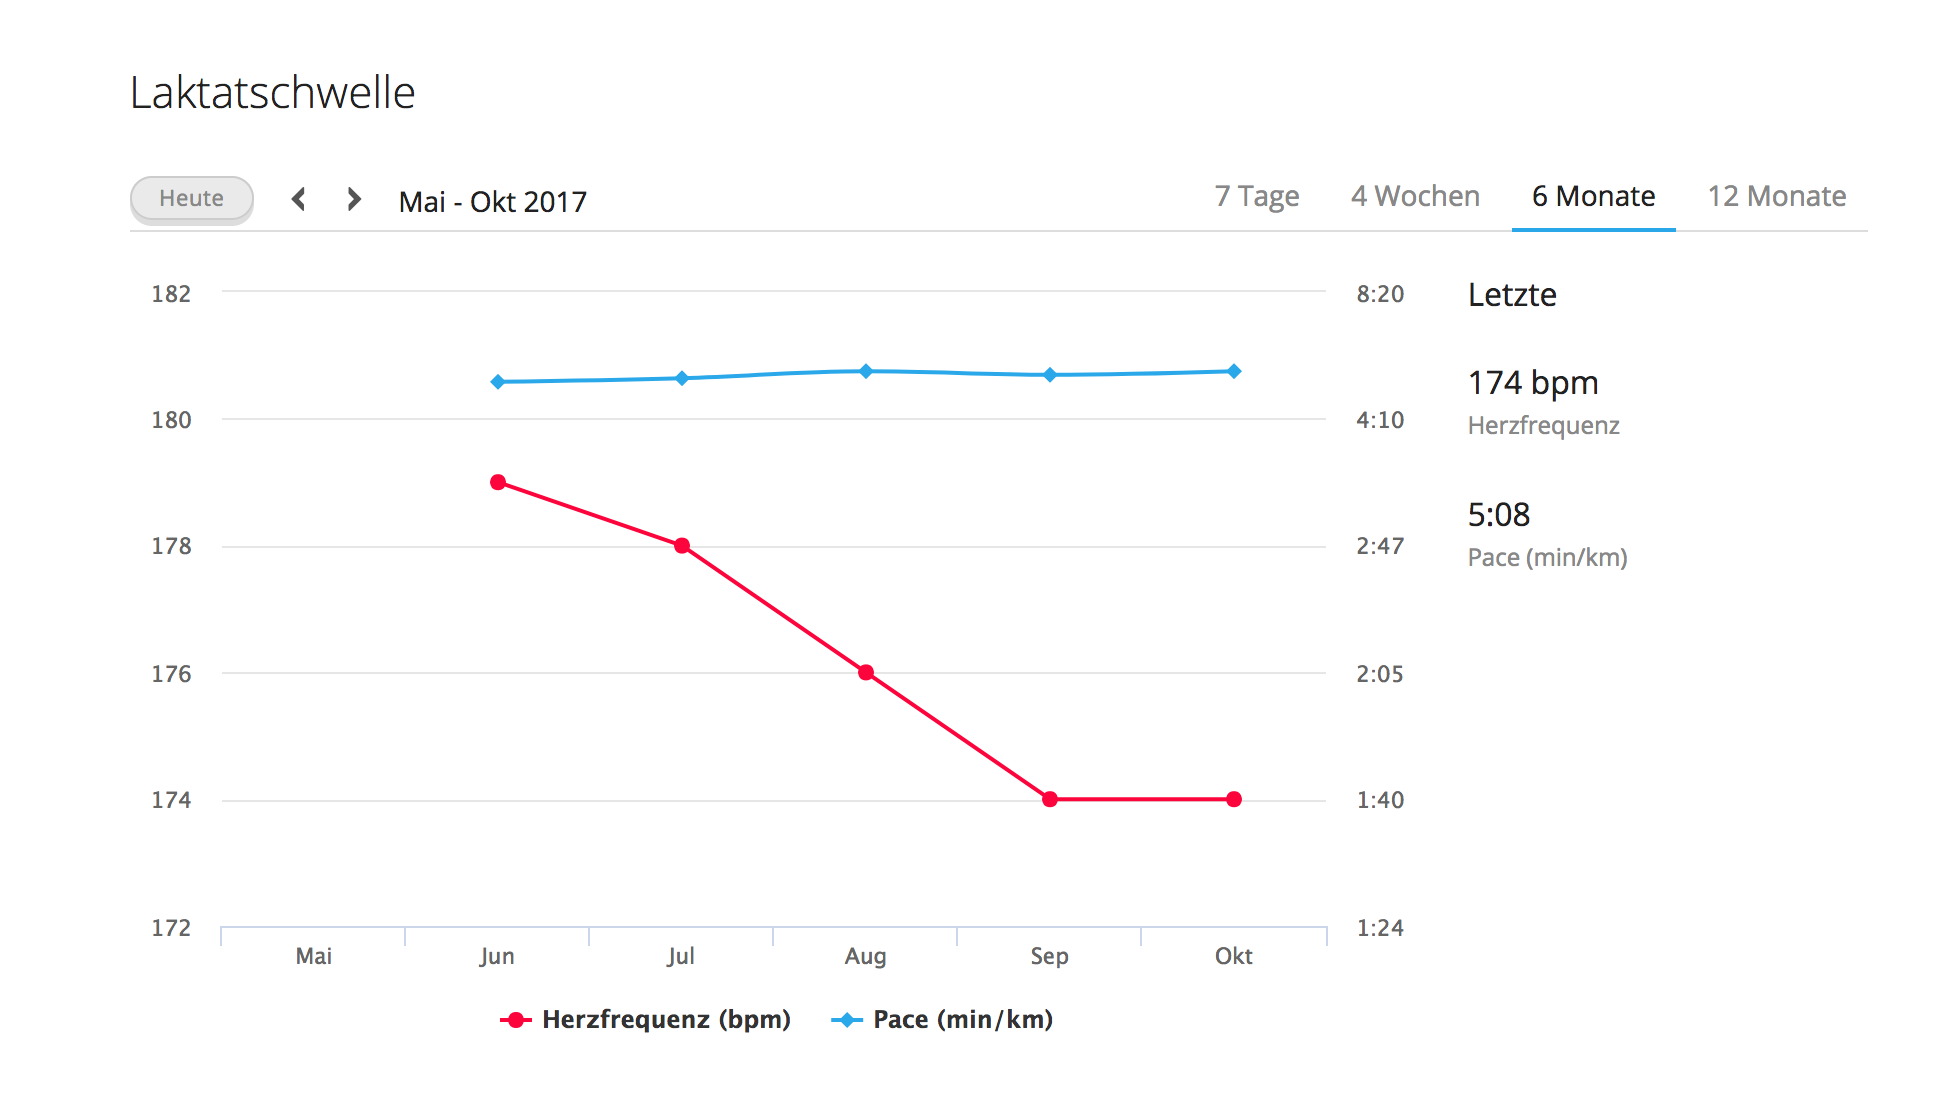Click August pace diamond marker
The width and height of the screenshot is (1952, 1098).
click(x=866, y=371)
